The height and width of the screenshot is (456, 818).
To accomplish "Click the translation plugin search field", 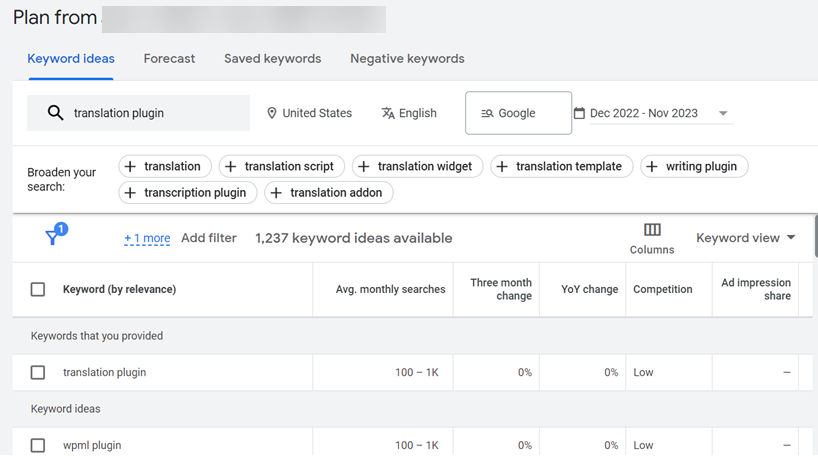I will [139, 113].
